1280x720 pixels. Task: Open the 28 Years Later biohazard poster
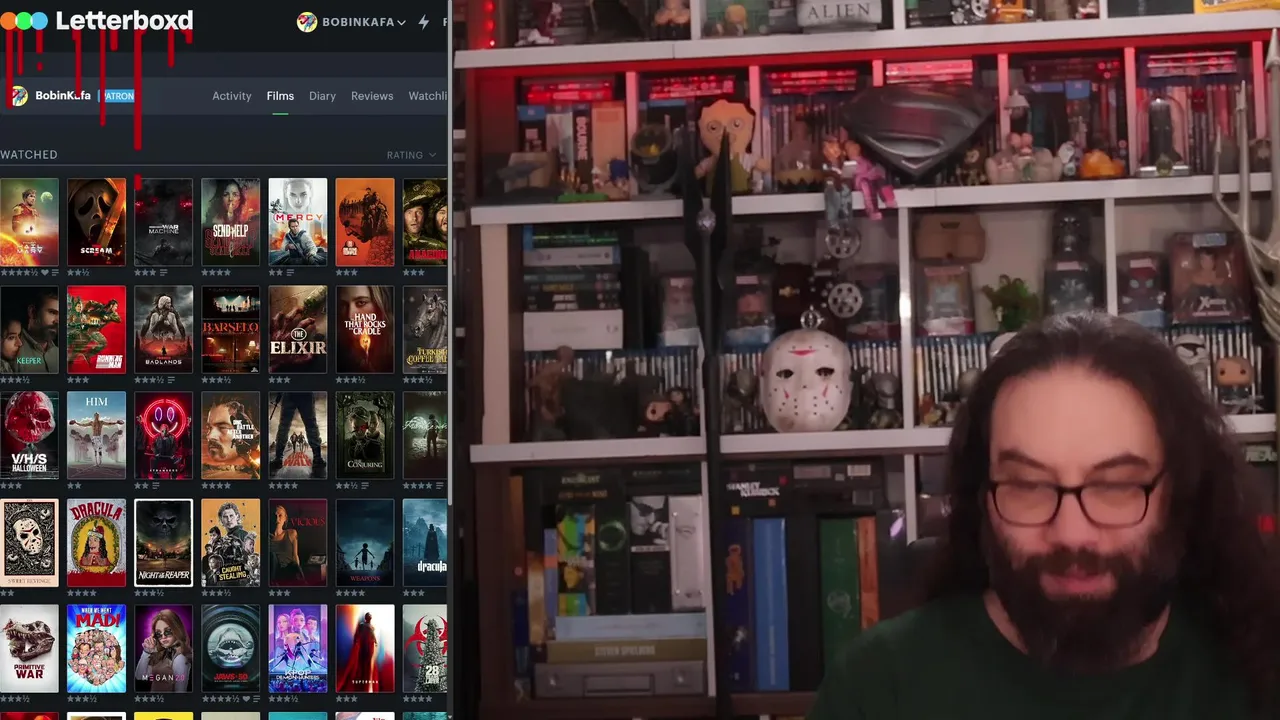point(425,649)
